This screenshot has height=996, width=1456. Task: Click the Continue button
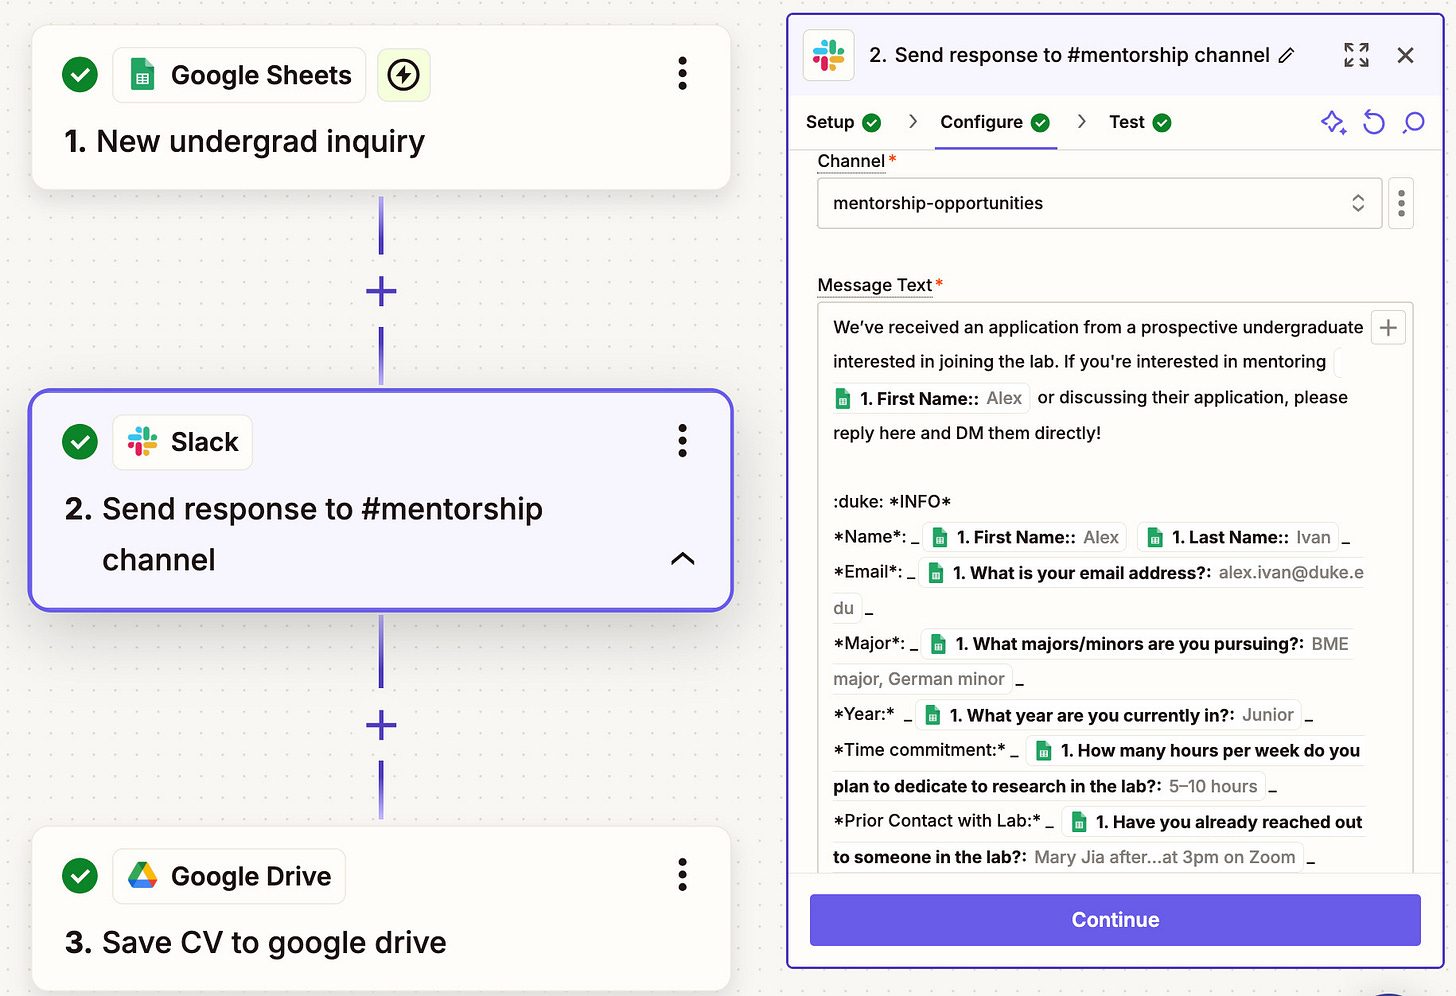(x=1115, y=920)
